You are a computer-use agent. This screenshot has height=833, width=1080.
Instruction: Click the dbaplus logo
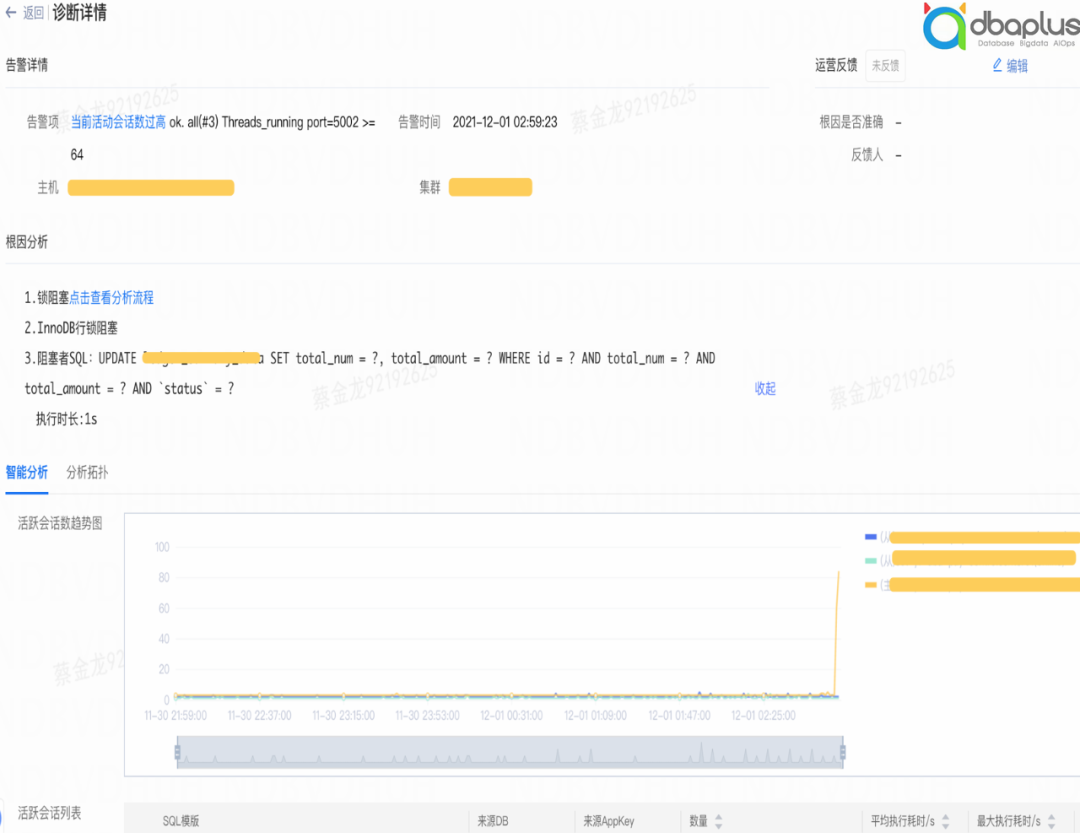click(x=998, y=27)
